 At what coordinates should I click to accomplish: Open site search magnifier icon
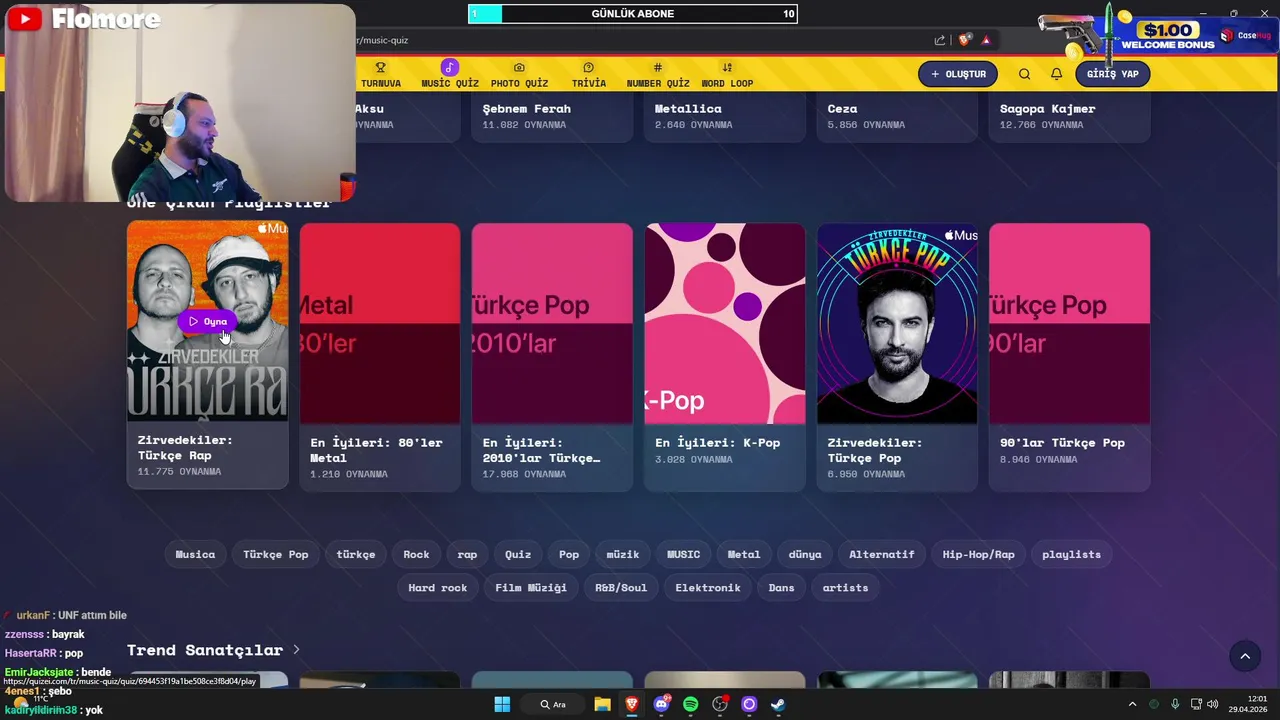[x=1024, y=74]
